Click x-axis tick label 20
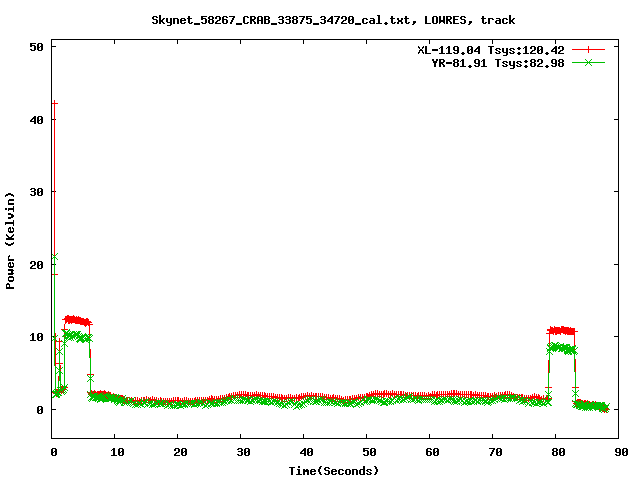This screenshot has width=640, height=480. coord(180,452)
